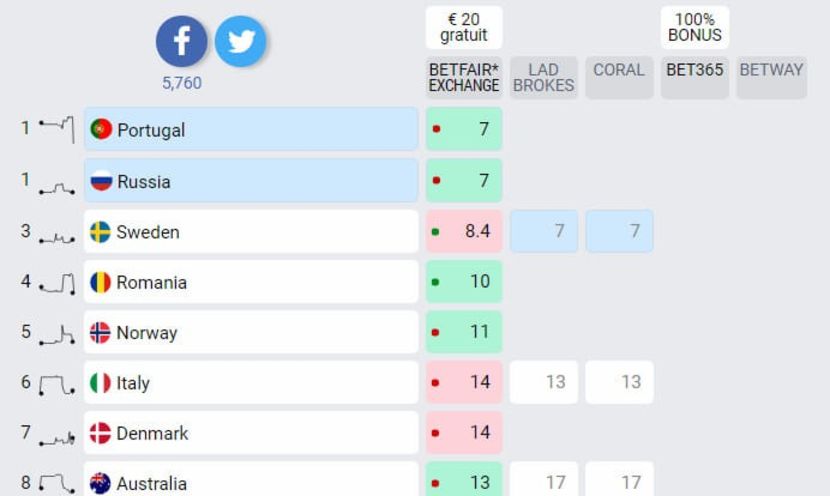This screenshot has height=496, width=830.
Task: Click Denmark's flag icon
Action: pos(100,433)
